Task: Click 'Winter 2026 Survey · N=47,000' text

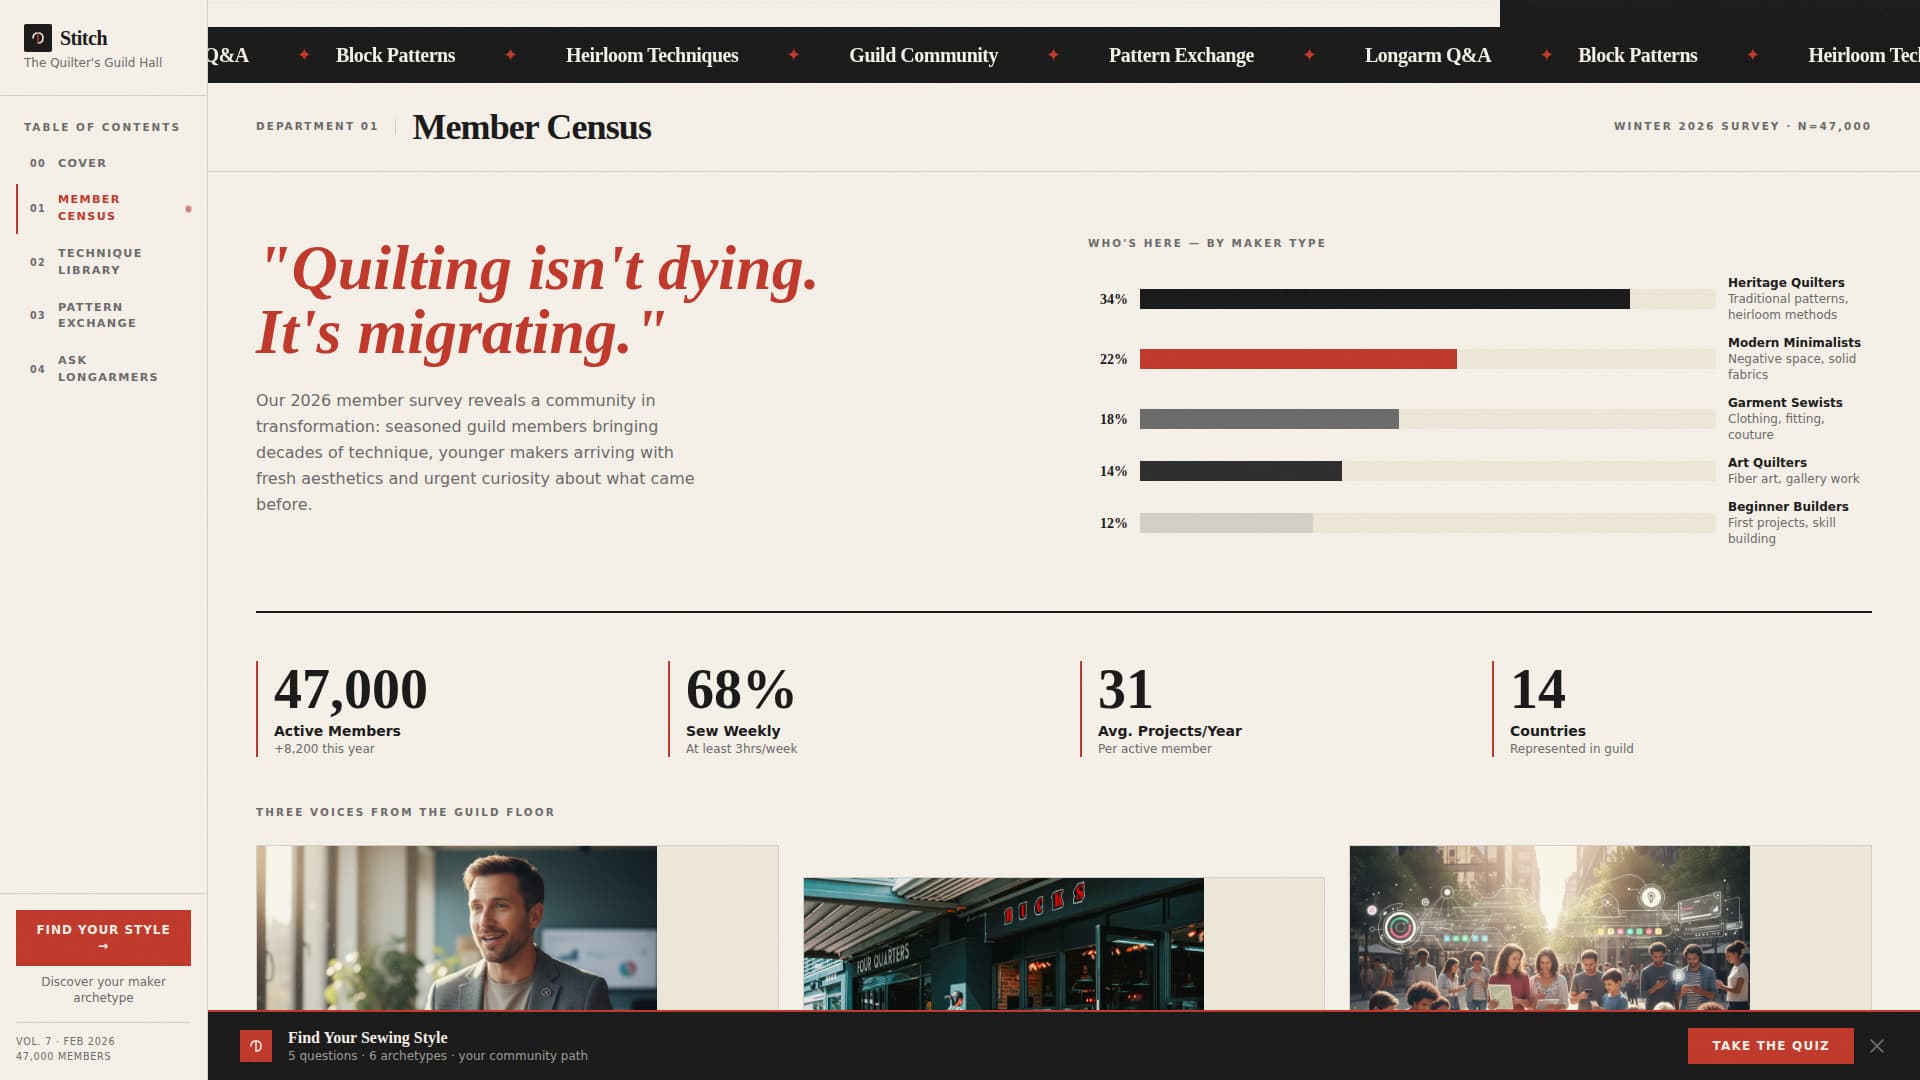Action: (x=1742, y=126)
